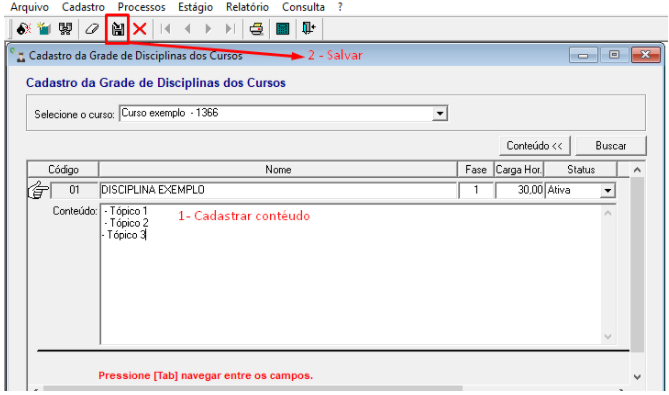Click the Fase column header
Screen dimensions: 669x395
click(476, 169)
